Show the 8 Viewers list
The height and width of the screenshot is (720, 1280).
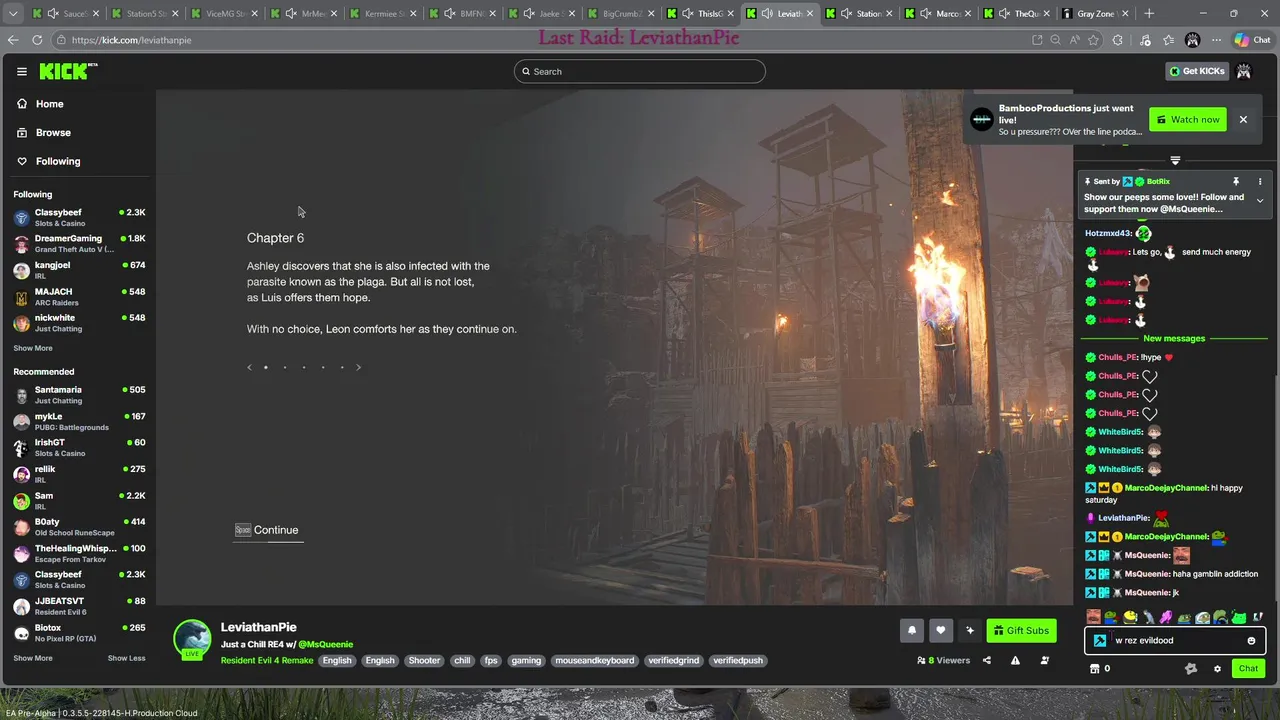pyautogui.click(x=943, y=660)
